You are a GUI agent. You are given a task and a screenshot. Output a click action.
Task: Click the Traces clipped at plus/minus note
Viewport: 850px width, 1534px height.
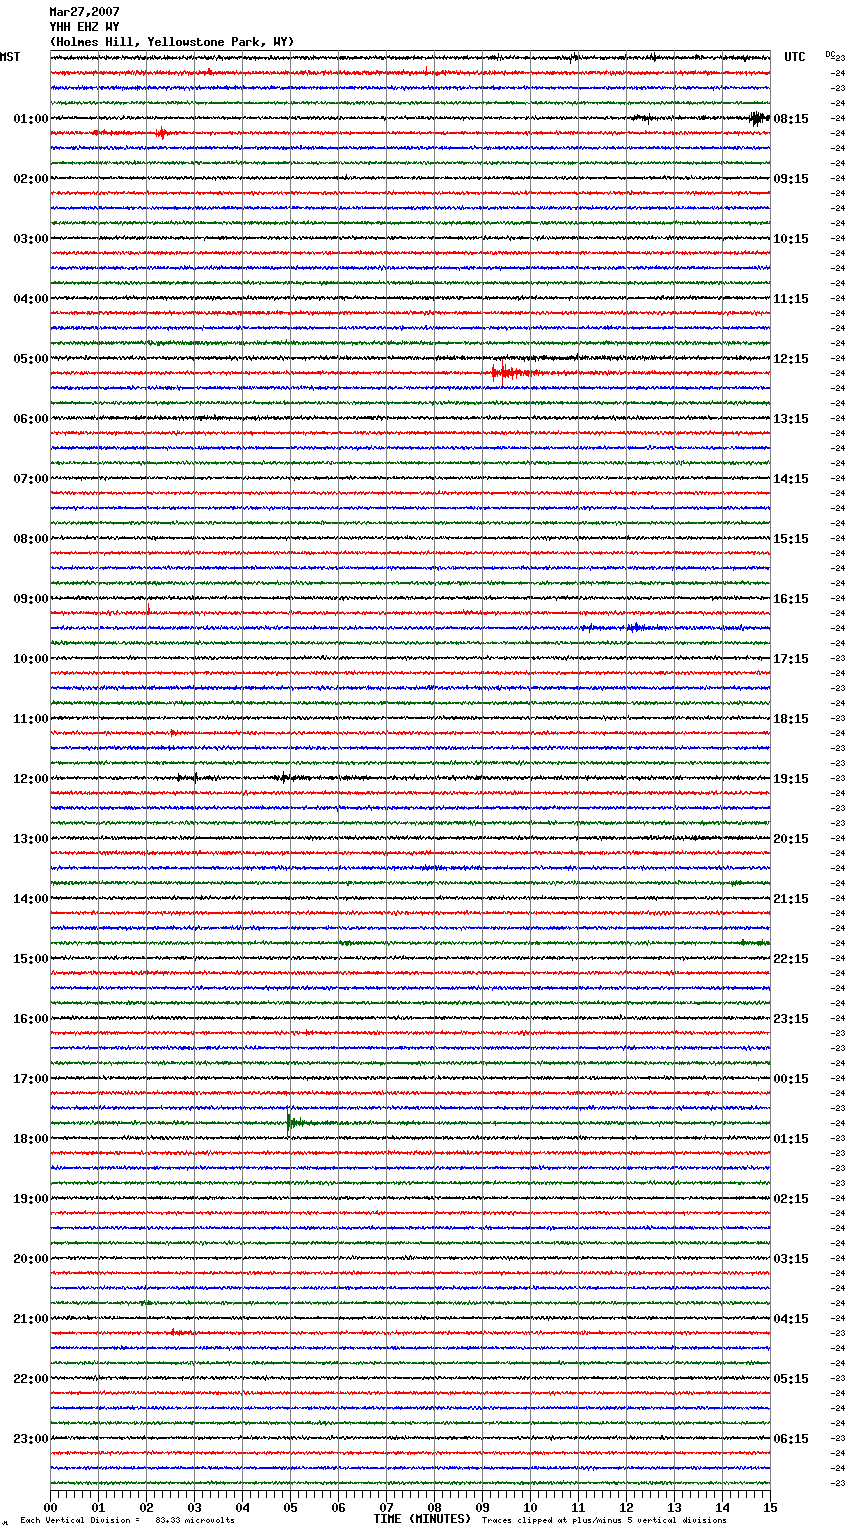pyautogui.click(x=604, y=1520)
